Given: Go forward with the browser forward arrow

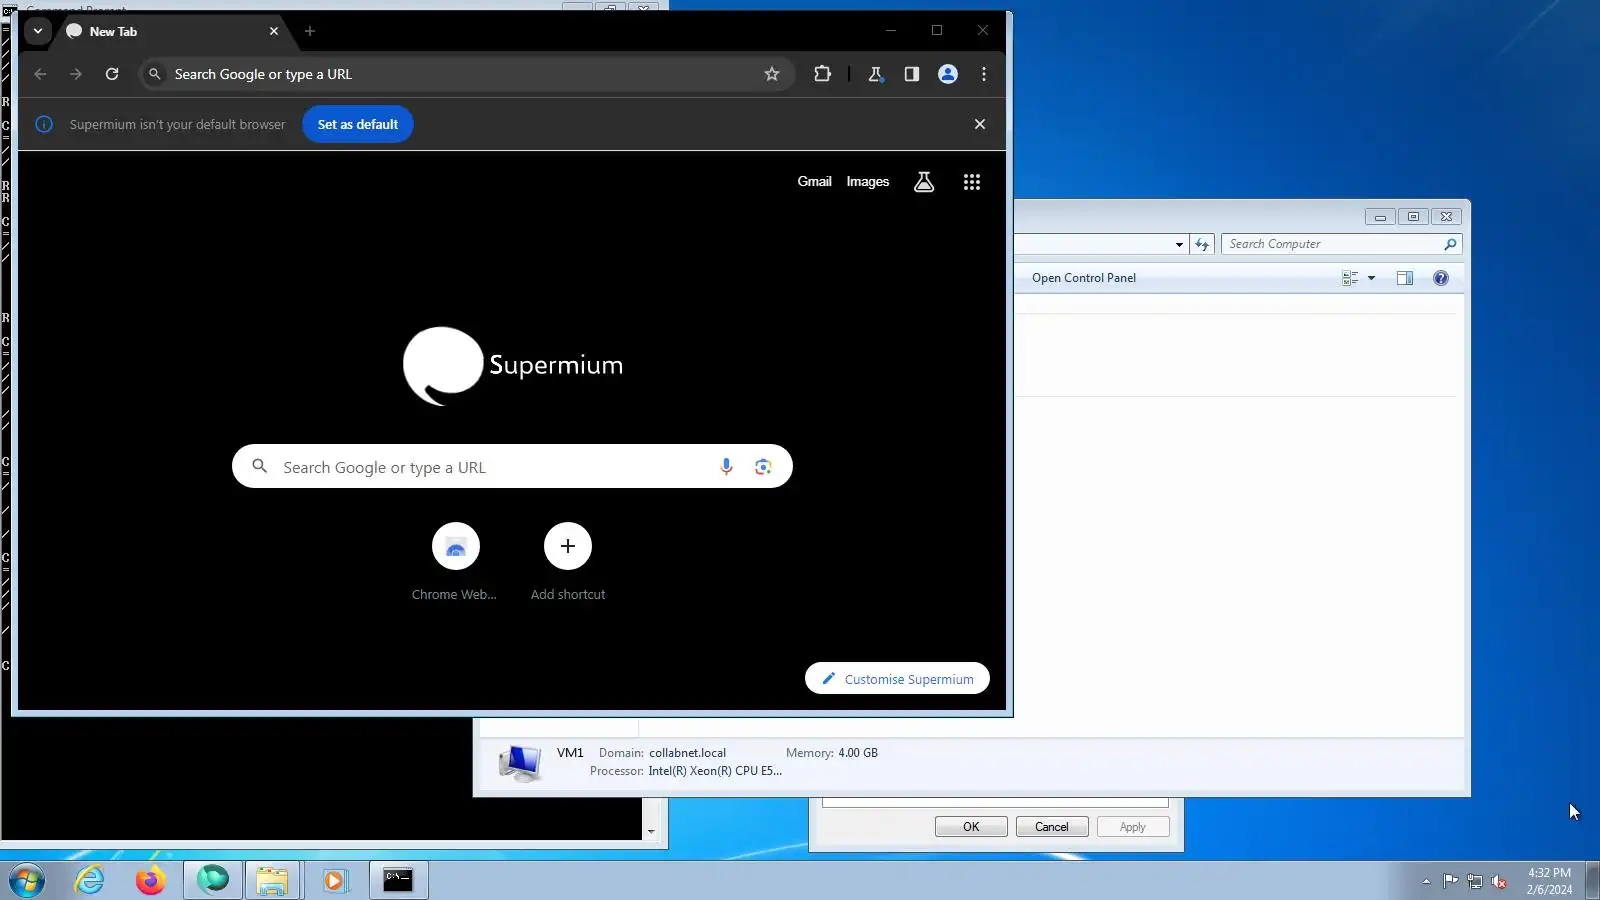Looking at the screenshot, I should pyautogui.click(x=76, y=74).
